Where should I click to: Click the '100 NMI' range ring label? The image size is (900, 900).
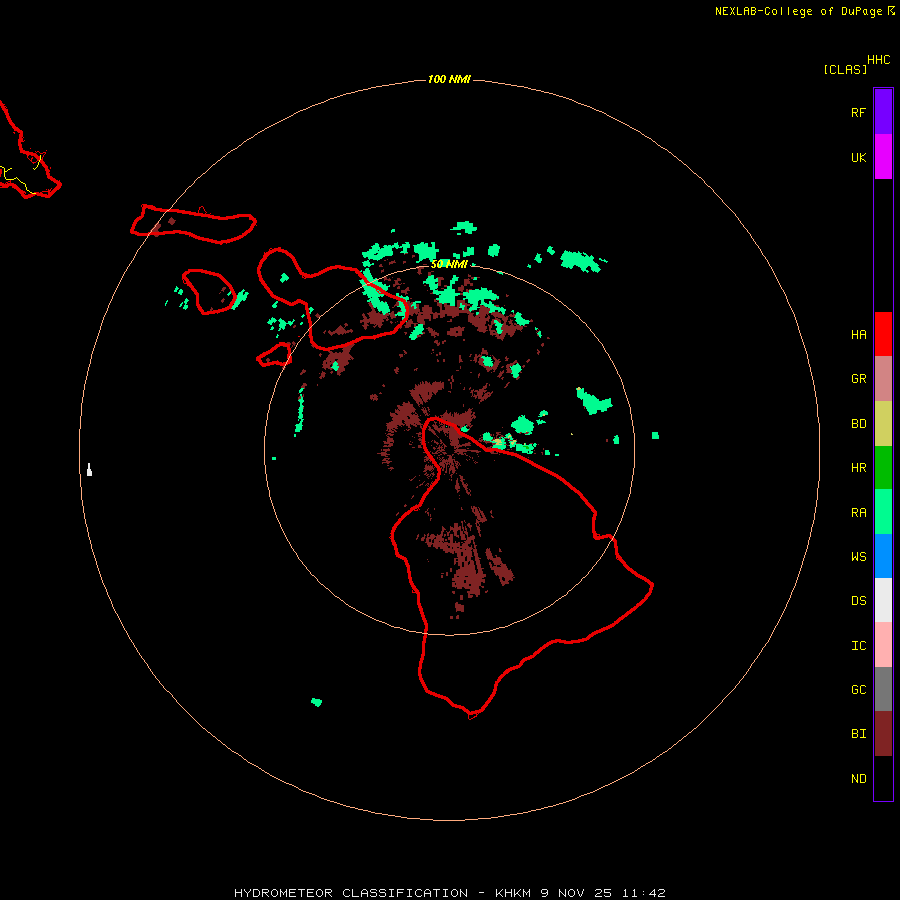[449, 79]
